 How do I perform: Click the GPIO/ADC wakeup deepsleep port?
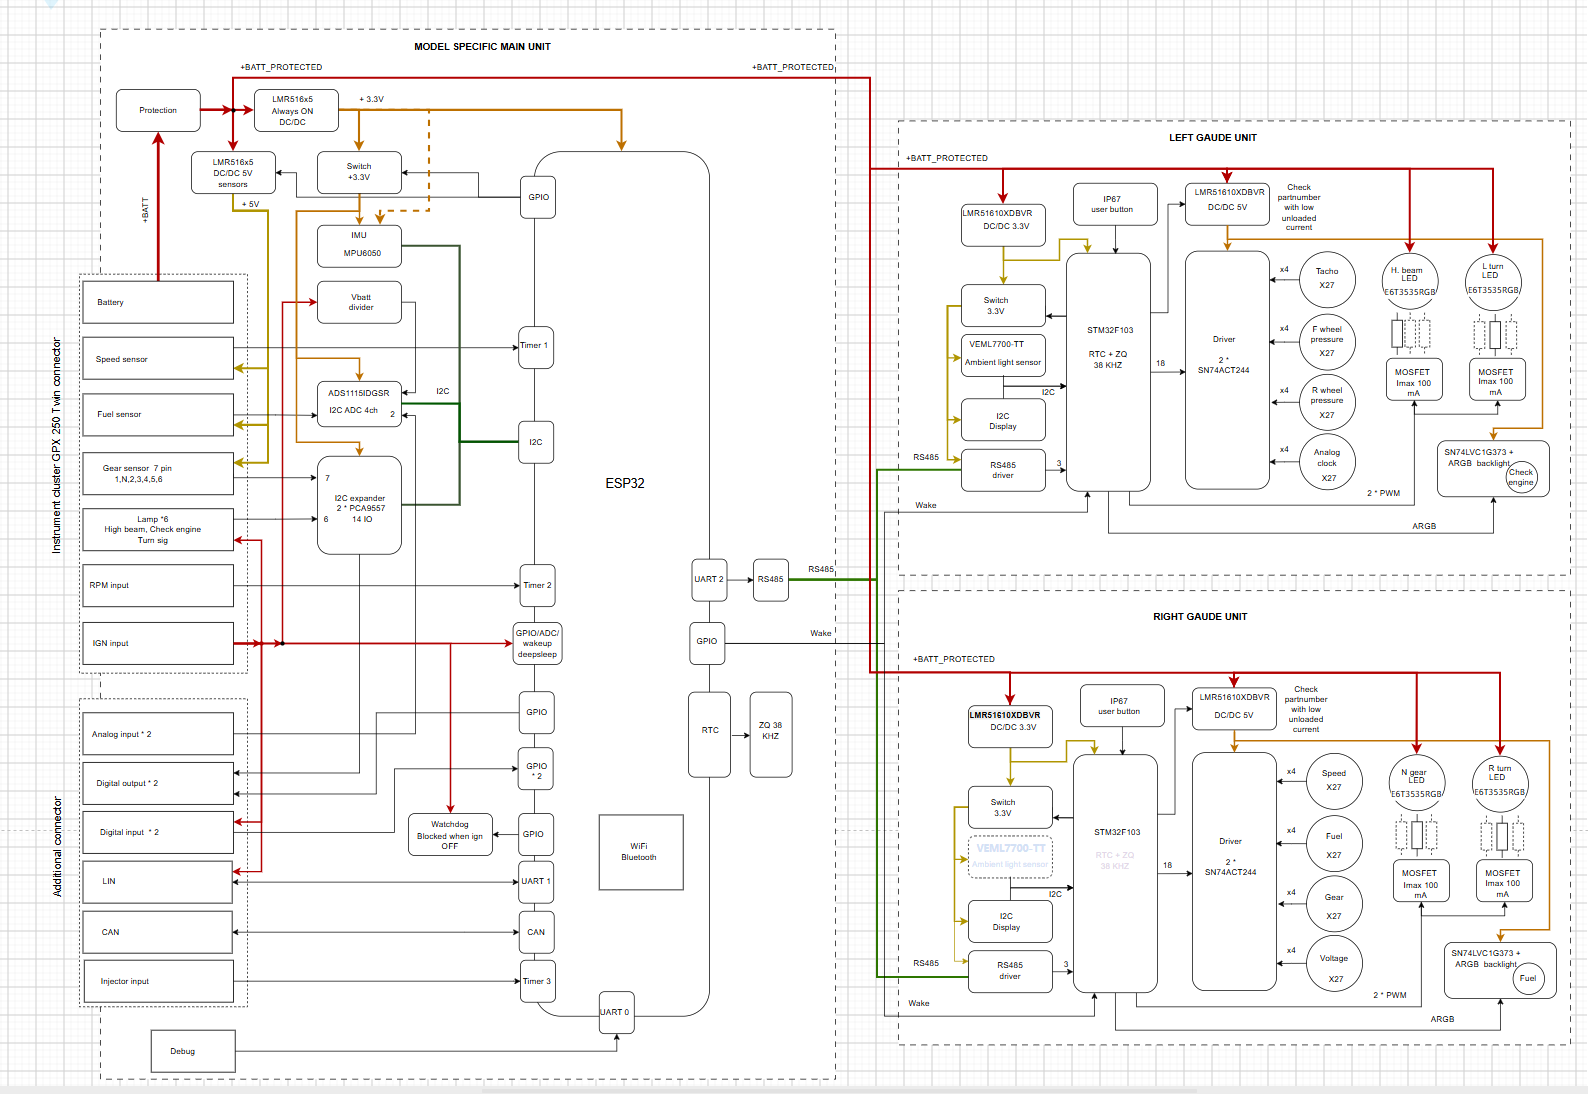(x=538, y=643)
